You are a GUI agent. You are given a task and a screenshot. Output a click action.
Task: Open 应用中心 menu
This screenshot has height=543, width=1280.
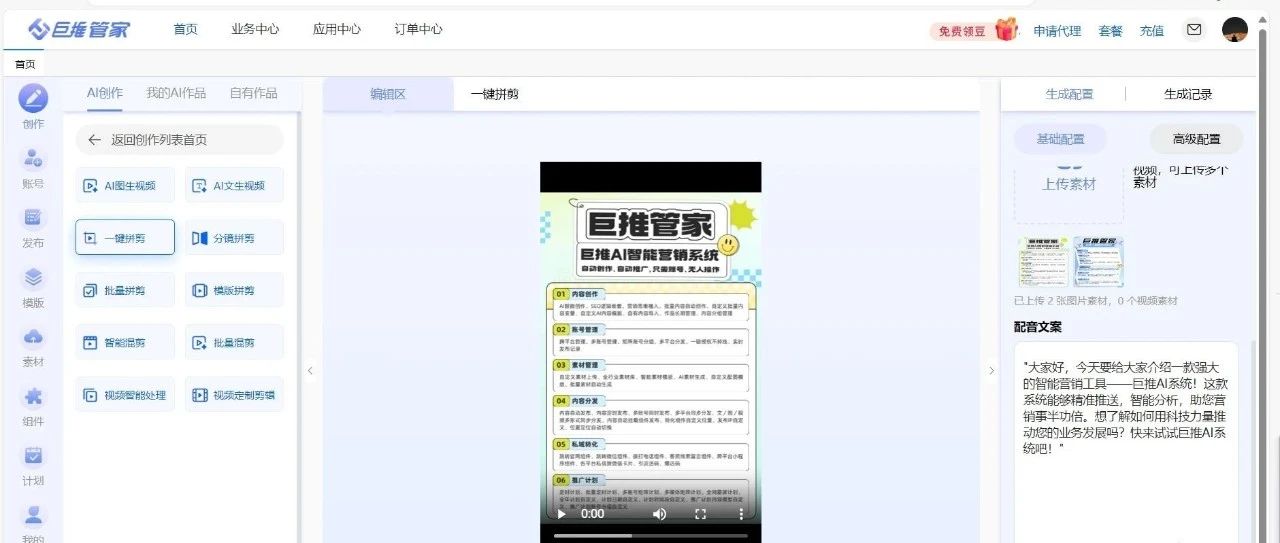pos(337,30)
